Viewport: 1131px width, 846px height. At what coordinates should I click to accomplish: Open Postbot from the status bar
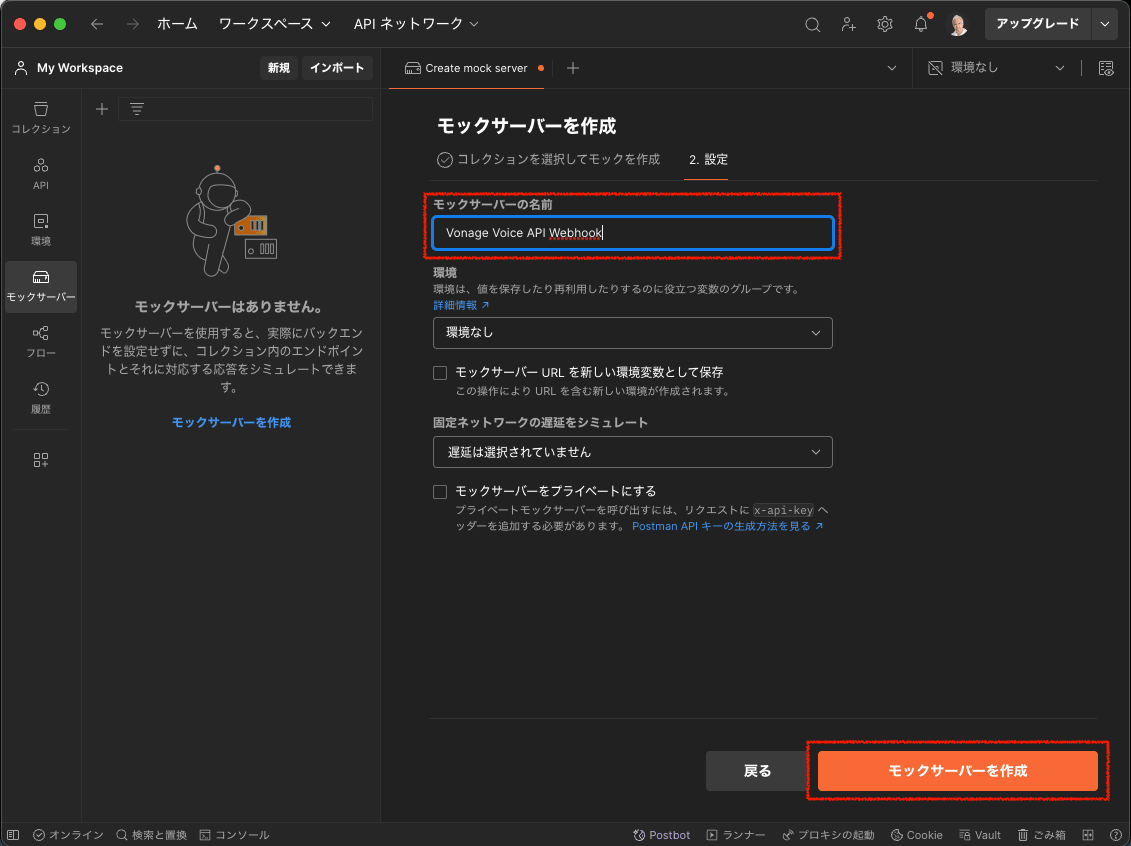point(661,834)
